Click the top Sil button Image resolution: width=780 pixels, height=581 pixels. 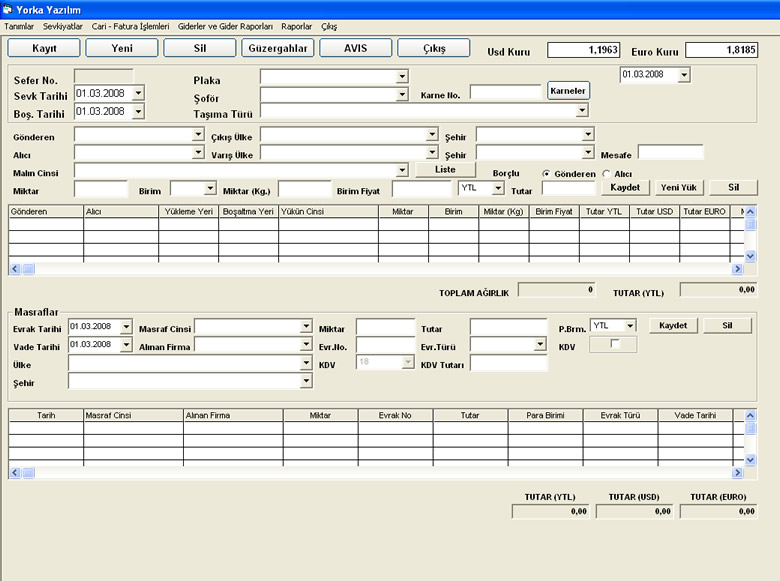[200, 48]
